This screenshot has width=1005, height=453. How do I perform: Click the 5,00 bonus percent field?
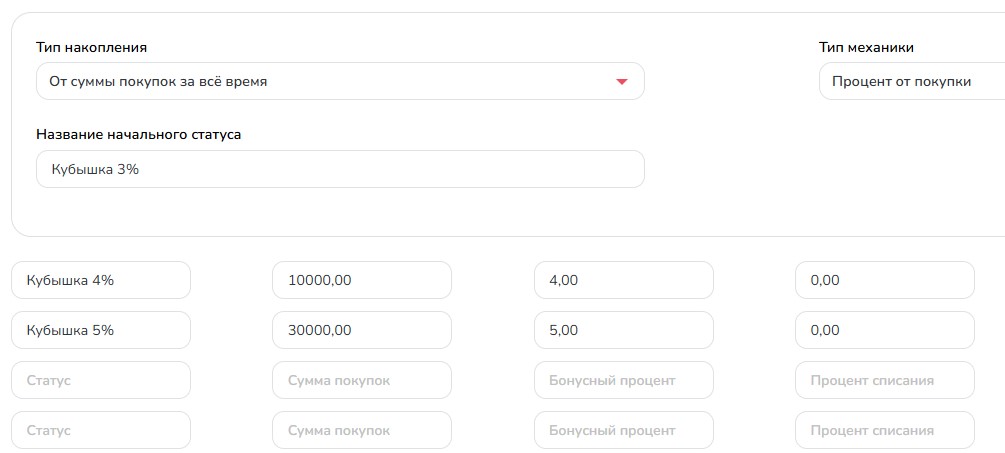(x=623, y=330)
